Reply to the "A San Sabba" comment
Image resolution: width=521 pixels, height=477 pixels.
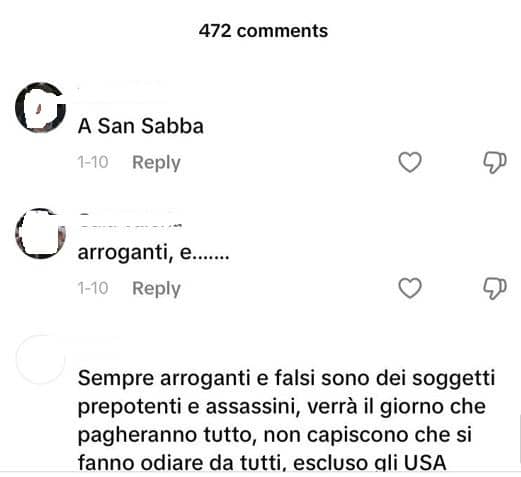coord(156,163)
